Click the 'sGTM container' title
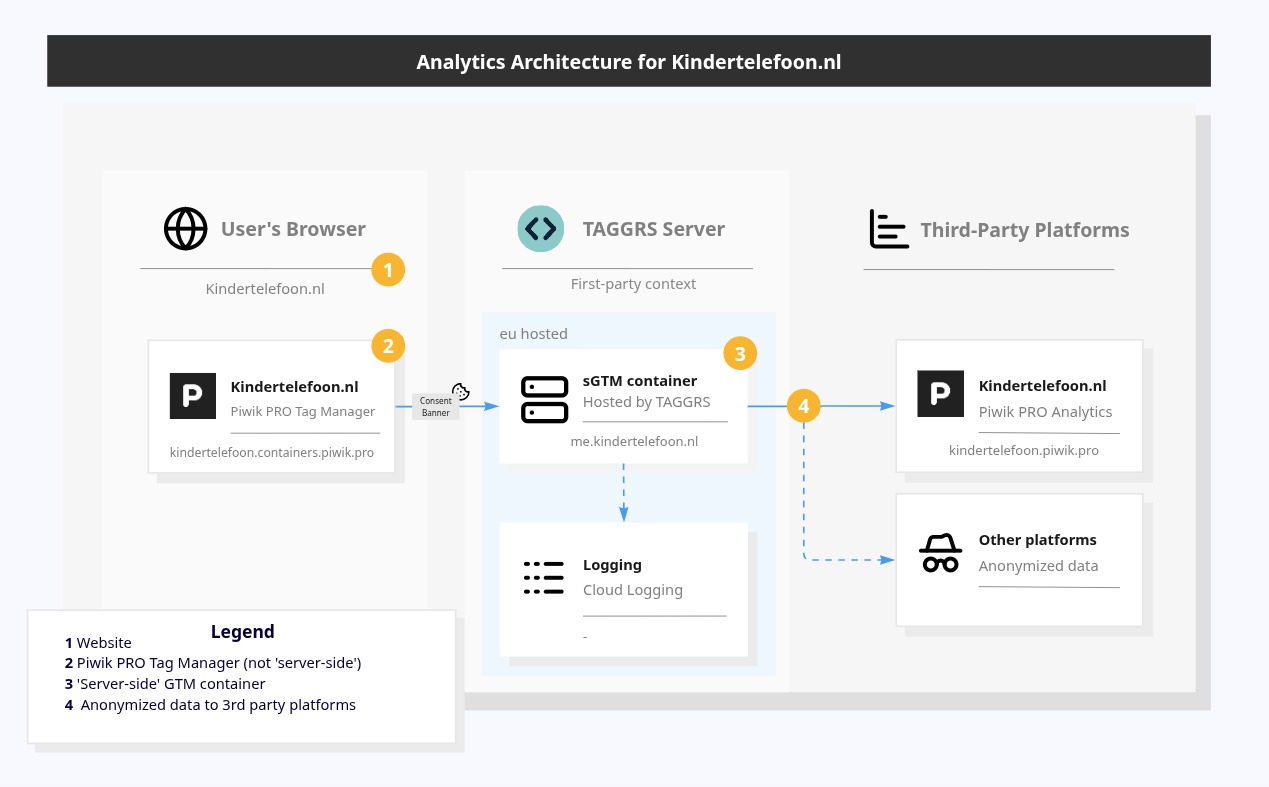The image size is (1269, 787). tap(640, 380)
